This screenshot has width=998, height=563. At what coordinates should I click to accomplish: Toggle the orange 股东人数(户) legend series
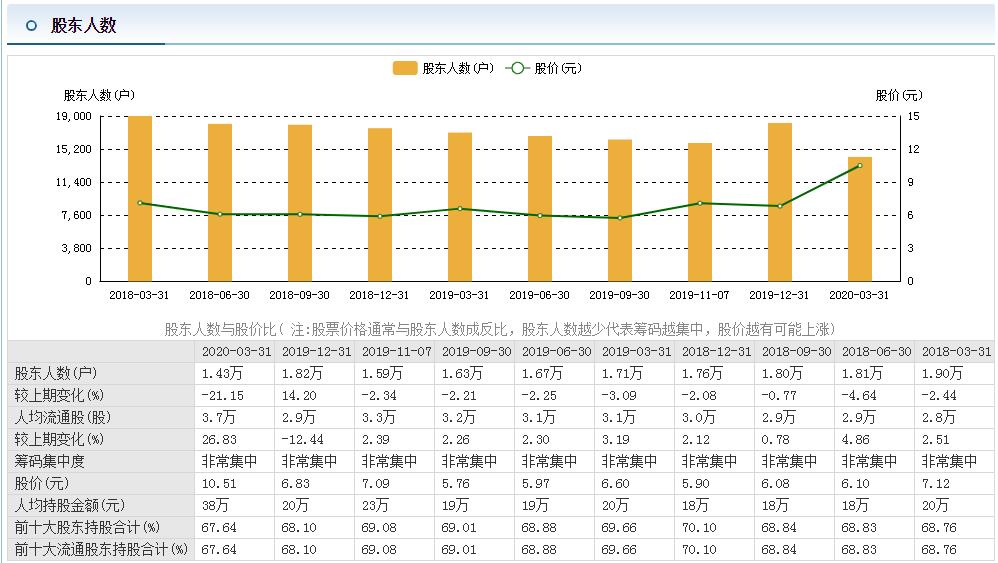pos(444,68)
